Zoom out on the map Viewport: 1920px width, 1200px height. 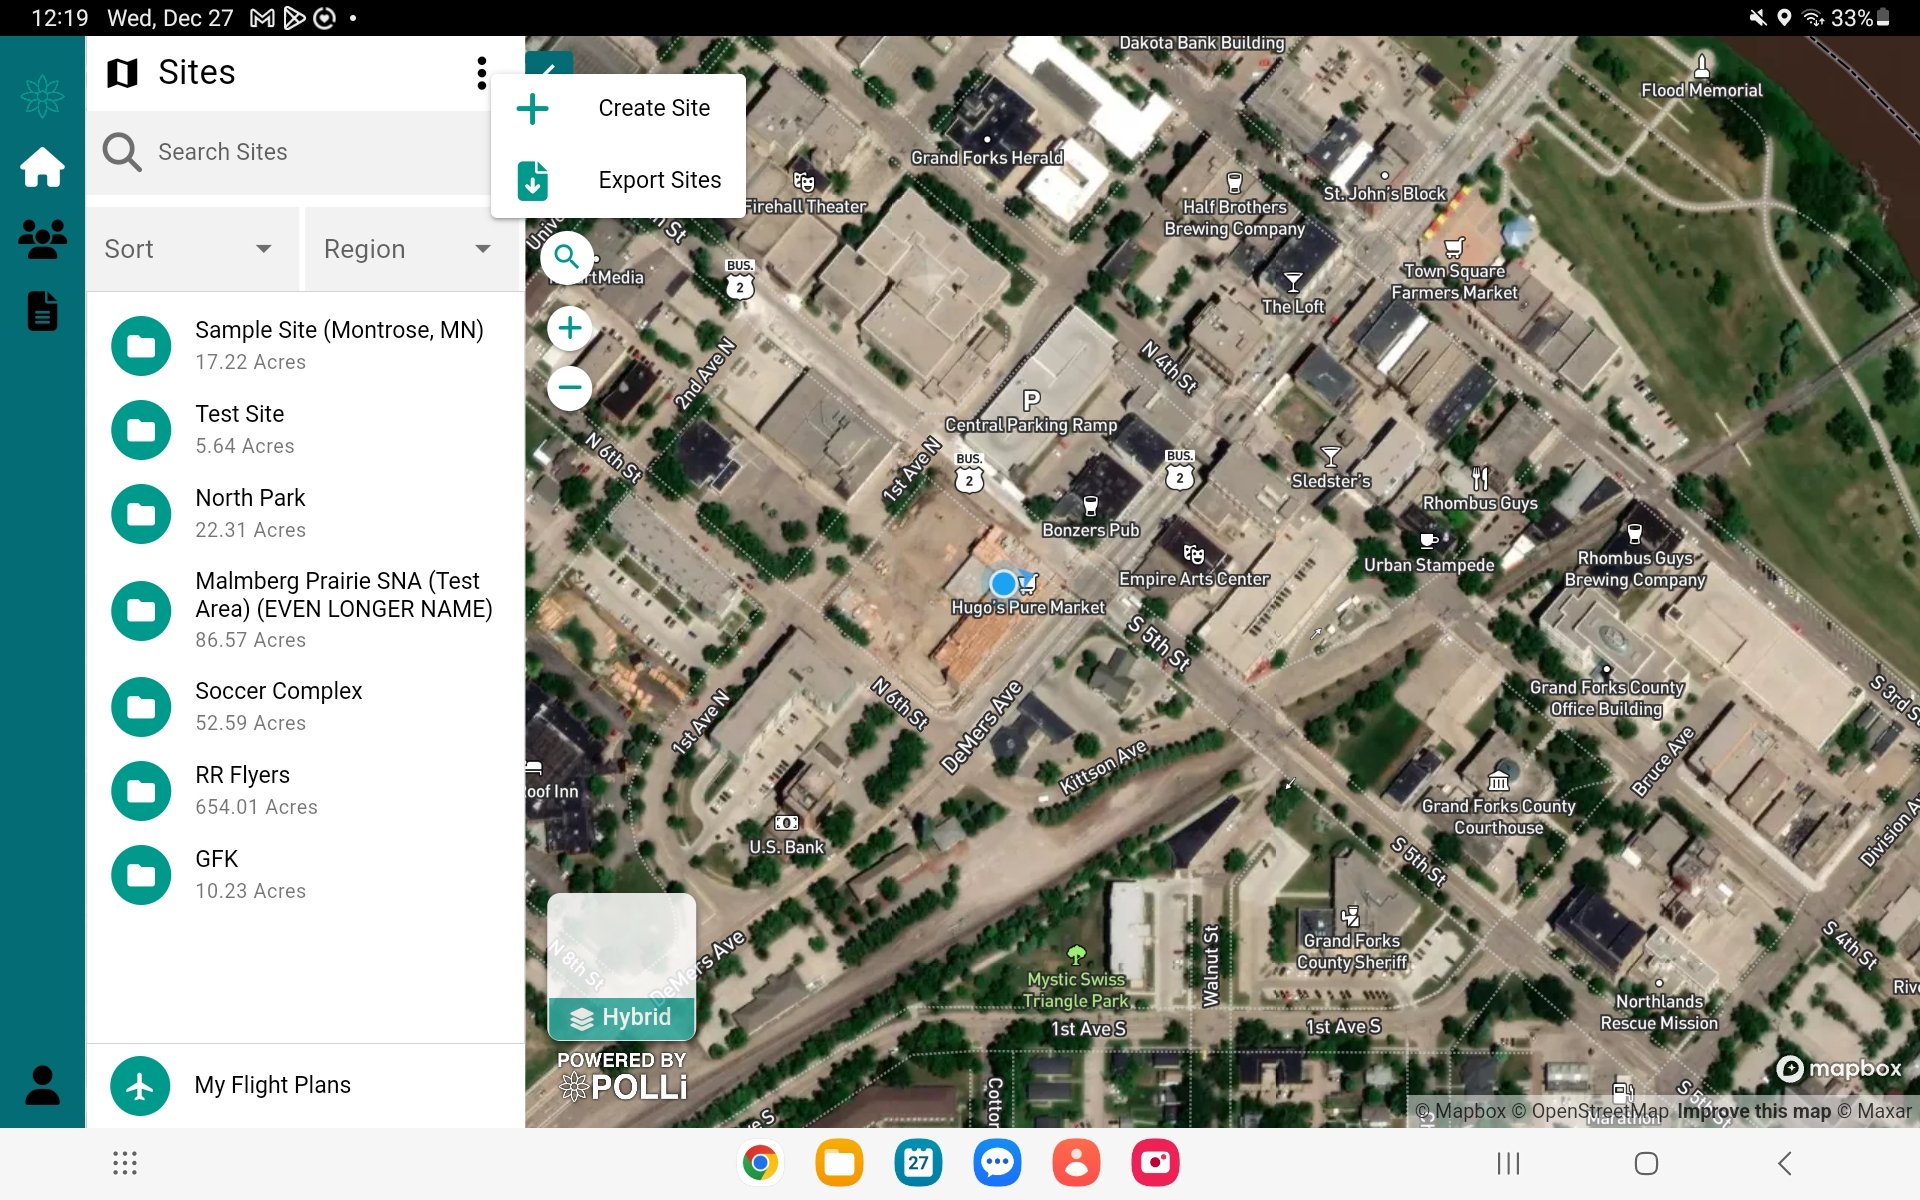click(x=570, y=387)
